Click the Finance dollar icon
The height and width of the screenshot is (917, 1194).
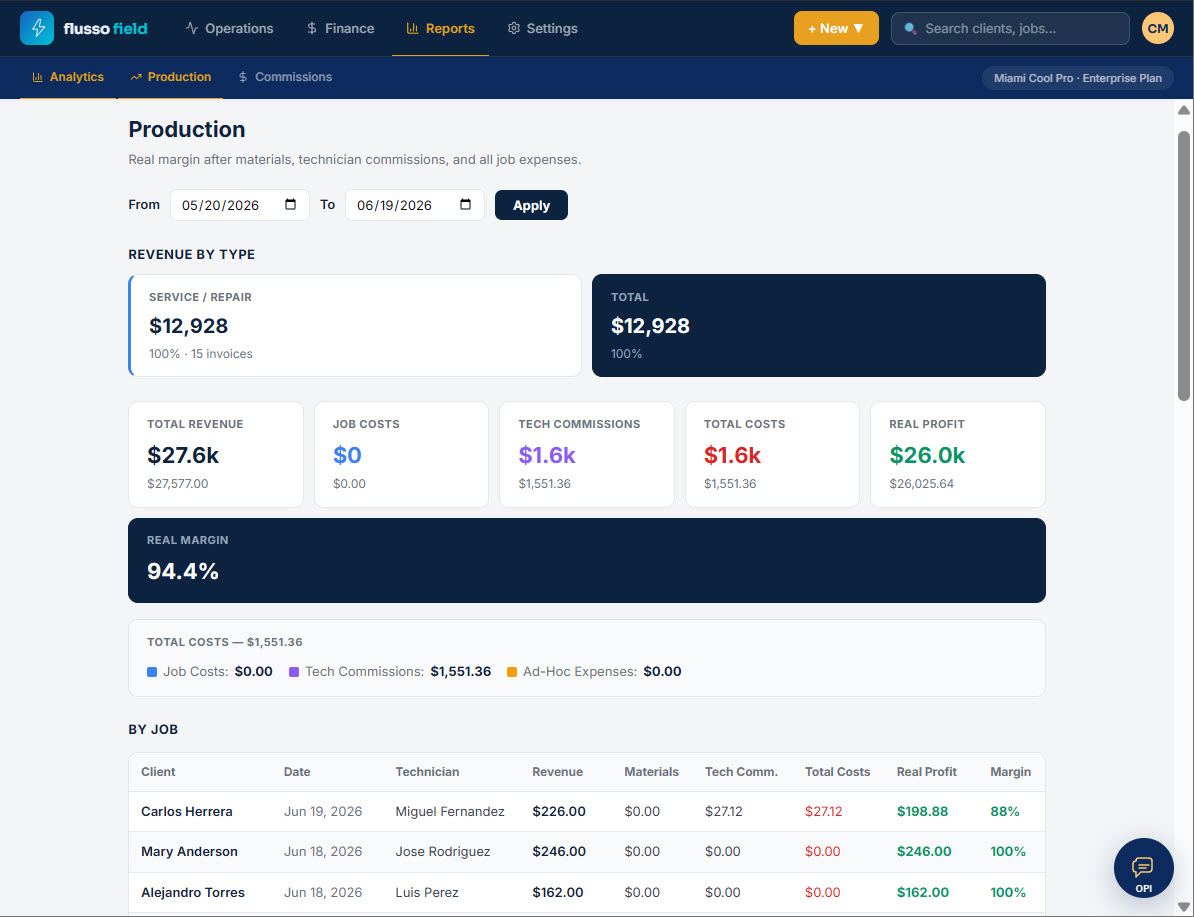coord(311,28)
